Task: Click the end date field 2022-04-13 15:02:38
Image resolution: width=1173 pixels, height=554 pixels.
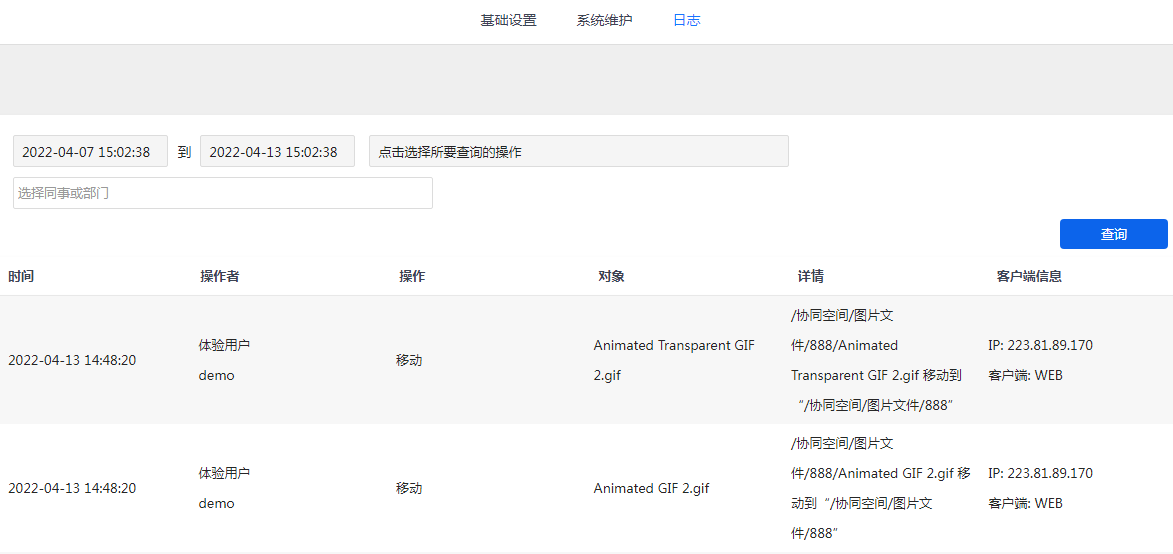Action: (277, 152)
